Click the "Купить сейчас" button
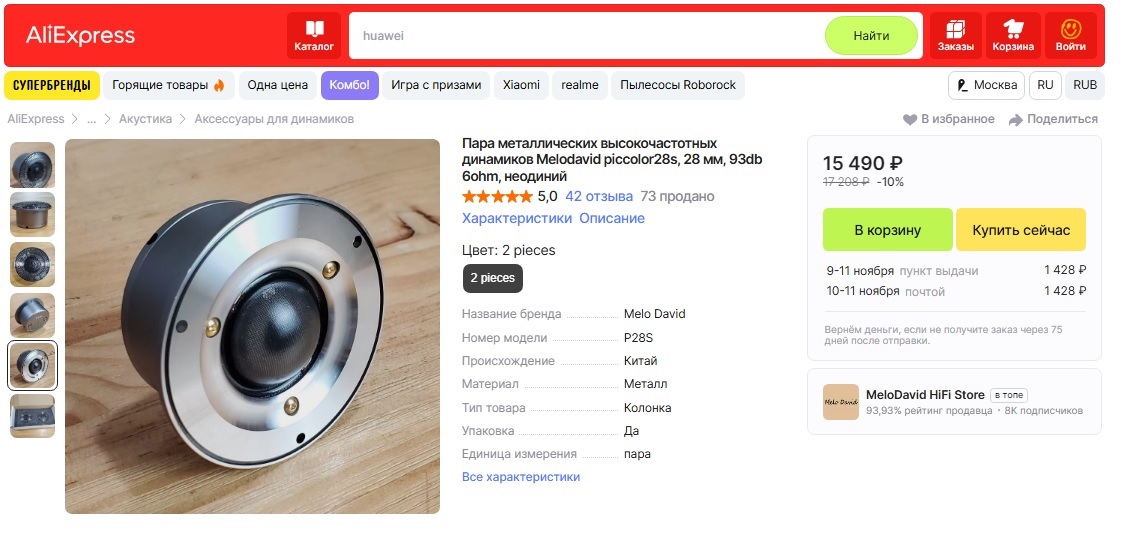This screenshot has height=539, width=1148. tap(1020, 230)
